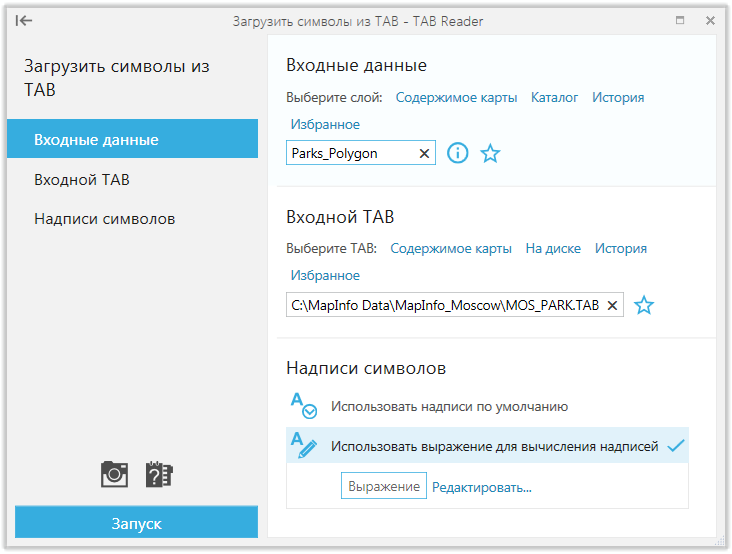Image resolution: width=732 pixels, height=554 pixels.
Task: Start the tool with 'Запуск' button
Action: (136, 523)
